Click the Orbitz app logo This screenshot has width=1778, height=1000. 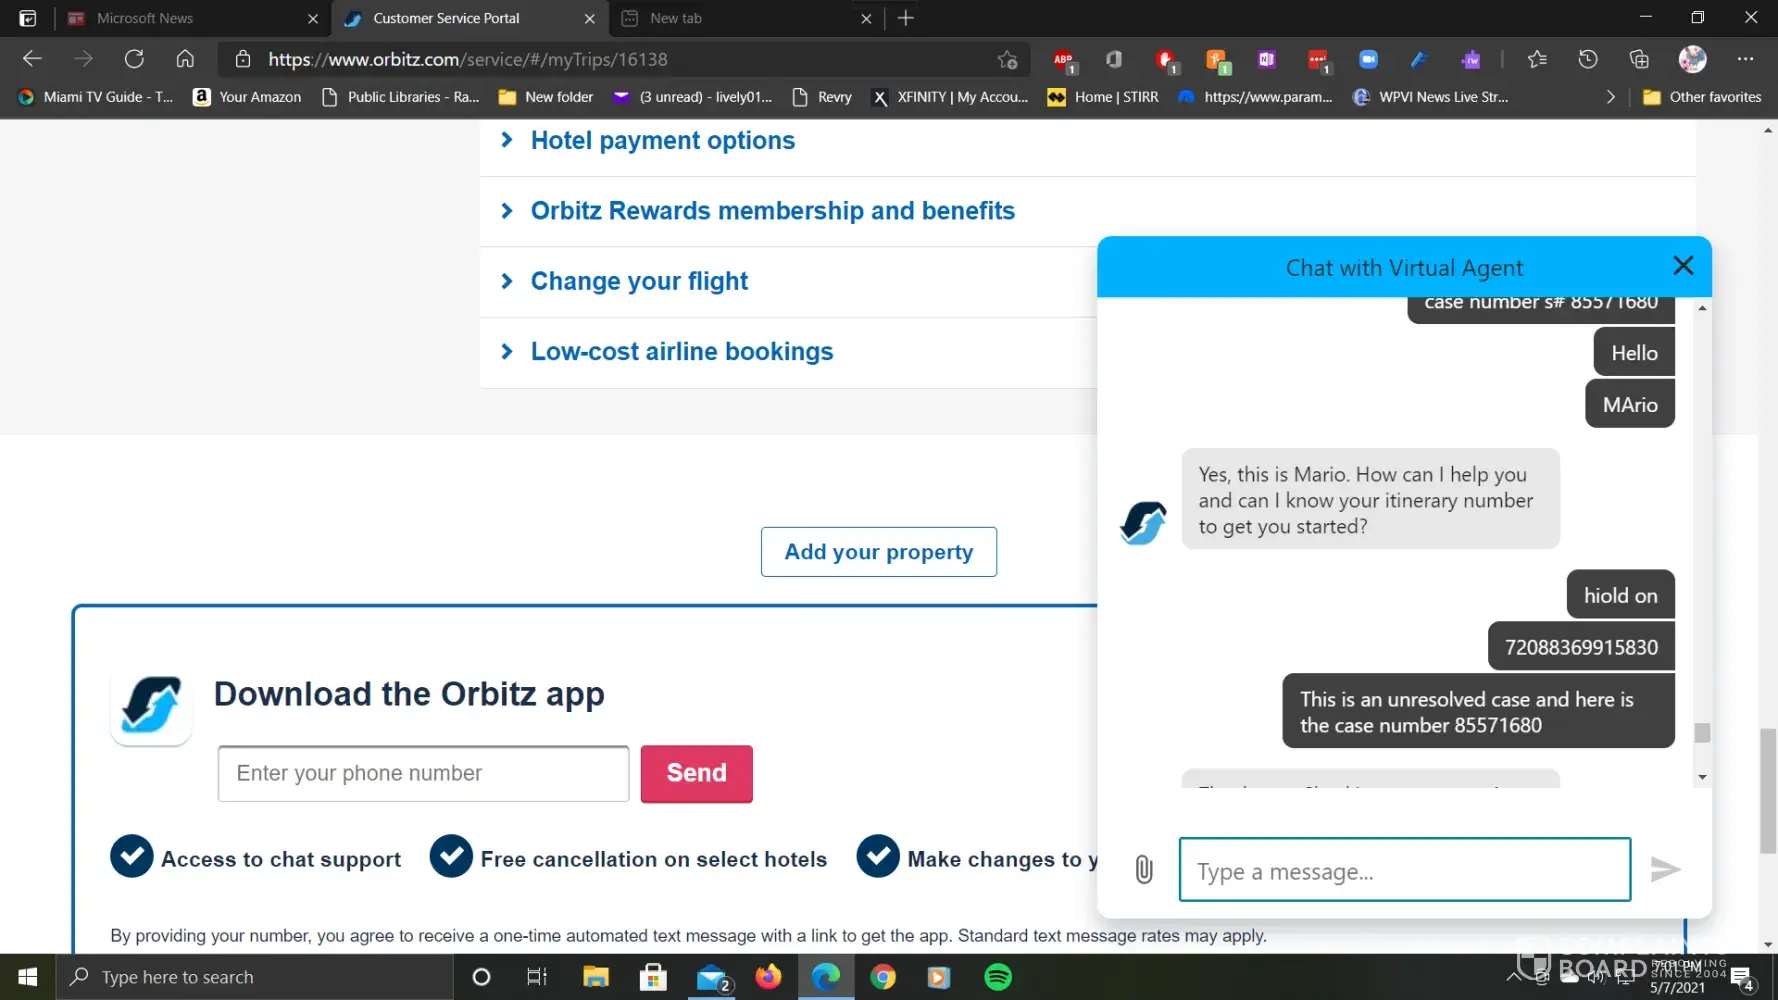pos(151,706)
